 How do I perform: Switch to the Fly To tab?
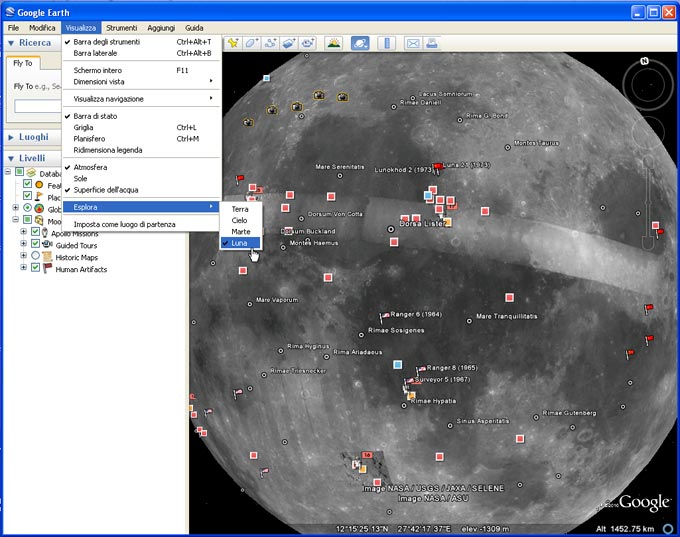[x=23, y=63]
